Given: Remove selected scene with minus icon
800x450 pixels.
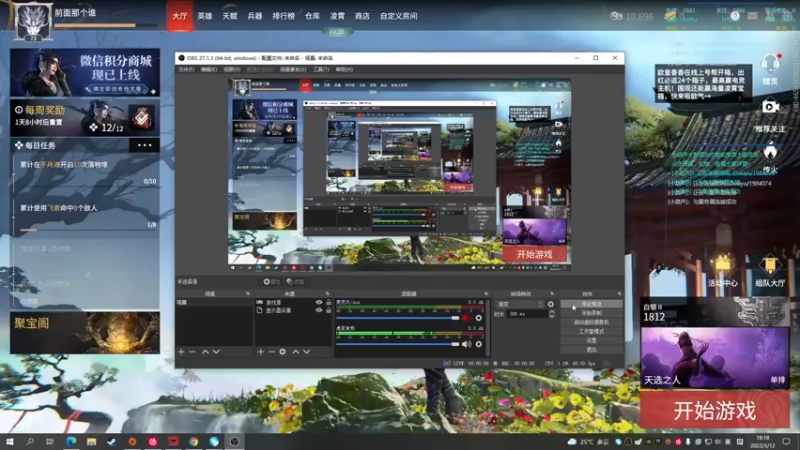Looking at the screenshot, I should point(192,352).
